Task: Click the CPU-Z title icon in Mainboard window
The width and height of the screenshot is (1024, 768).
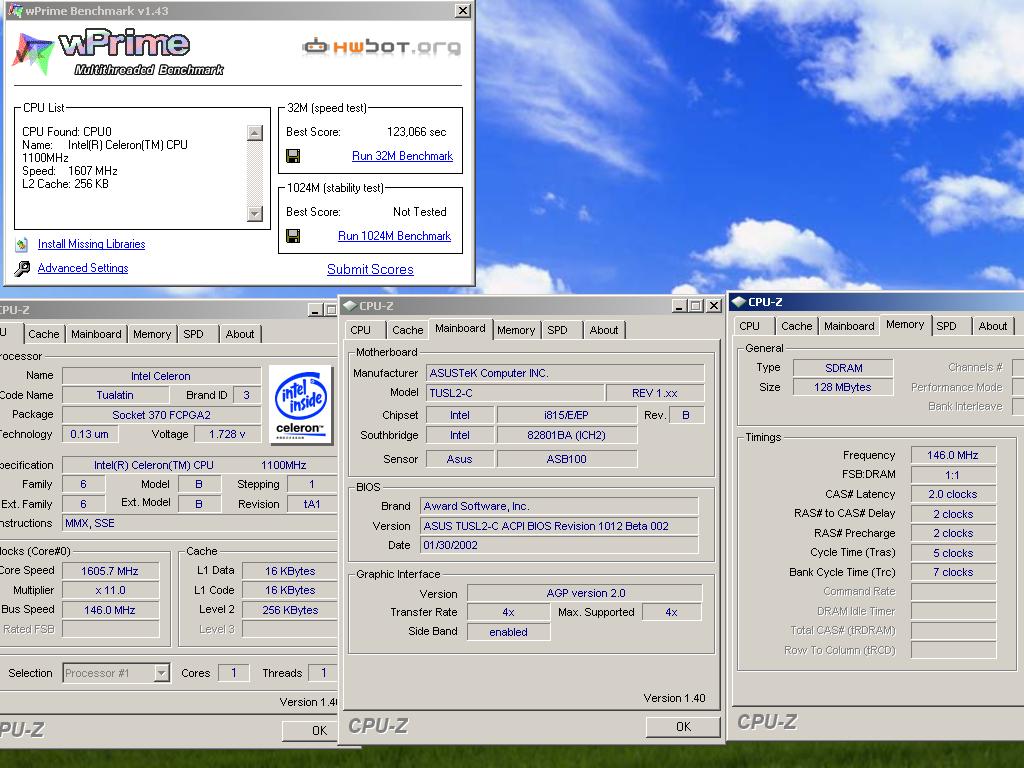Action: pyautogui.click(x=349, y=306)
